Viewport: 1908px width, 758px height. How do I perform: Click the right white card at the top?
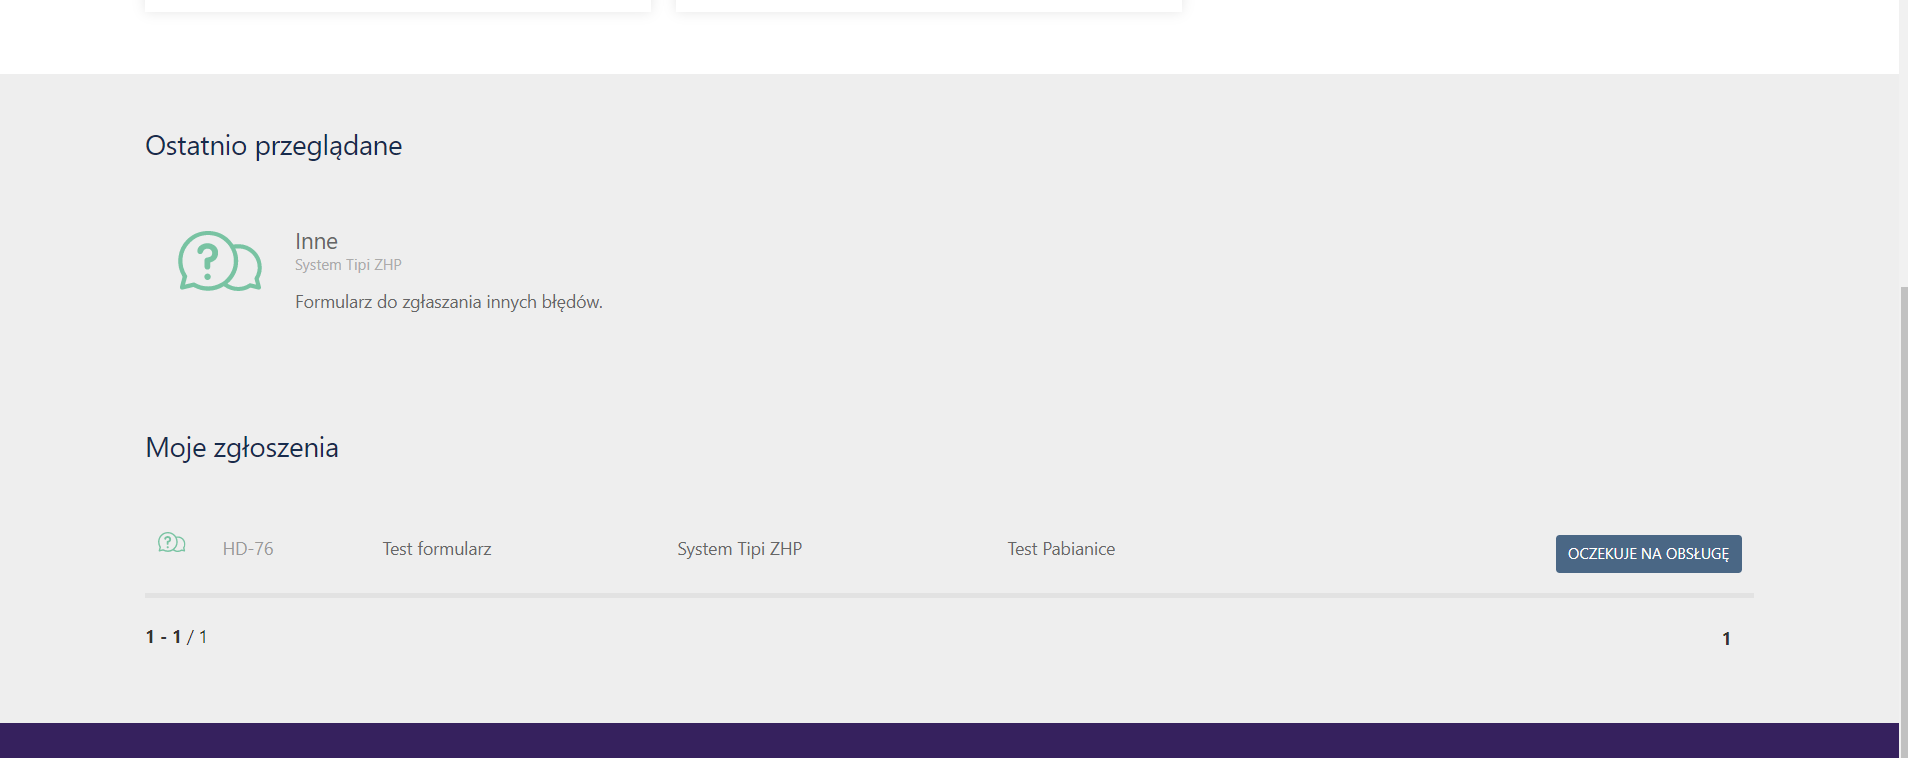(x=928, y=5)
